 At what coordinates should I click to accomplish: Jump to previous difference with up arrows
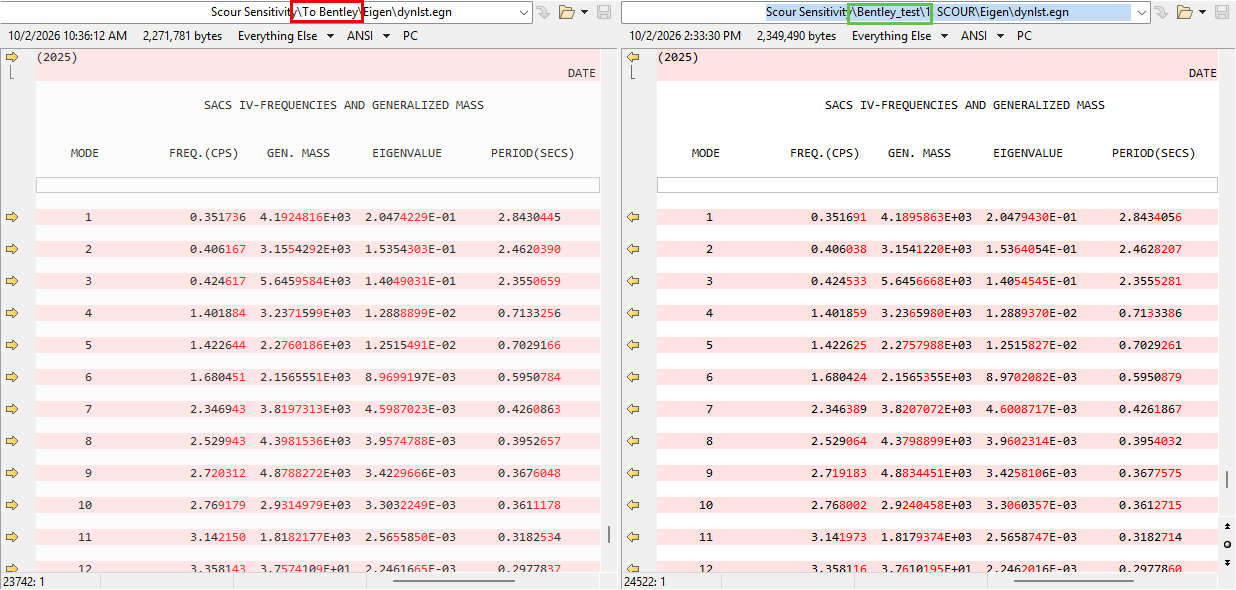(x=1227, y=526)
